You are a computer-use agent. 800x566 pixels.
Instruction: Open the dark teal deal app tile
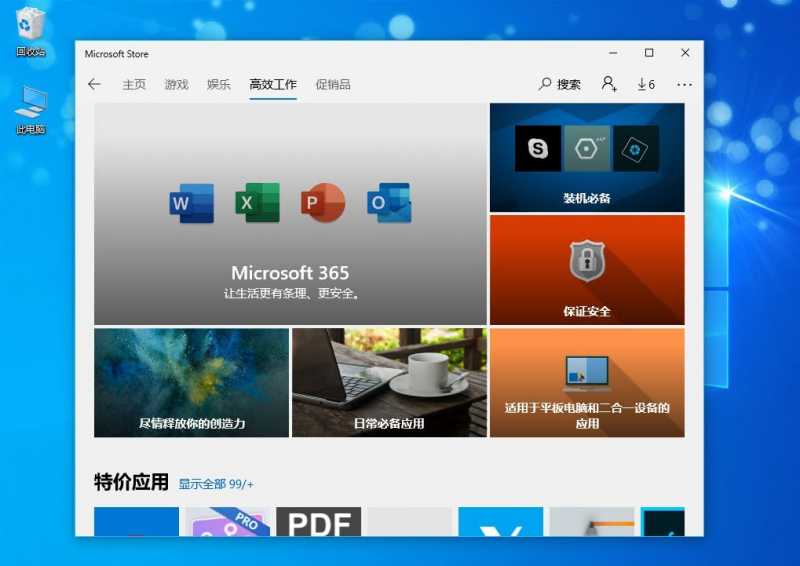tap(663, 522)
